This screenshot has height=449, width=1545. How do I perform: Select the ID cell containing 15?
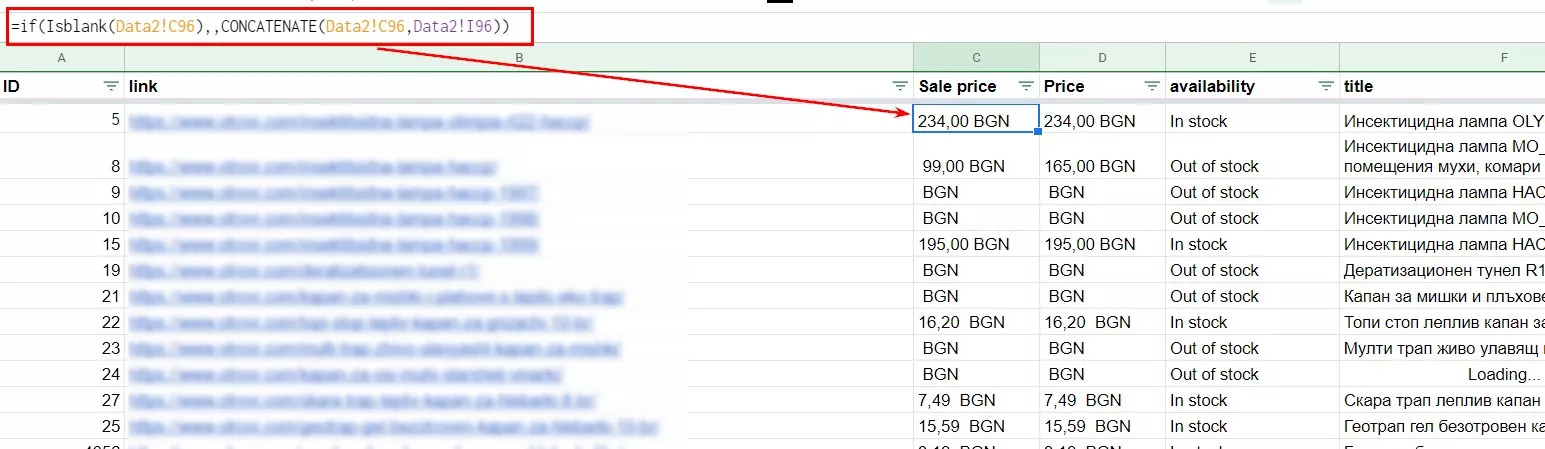62,244
